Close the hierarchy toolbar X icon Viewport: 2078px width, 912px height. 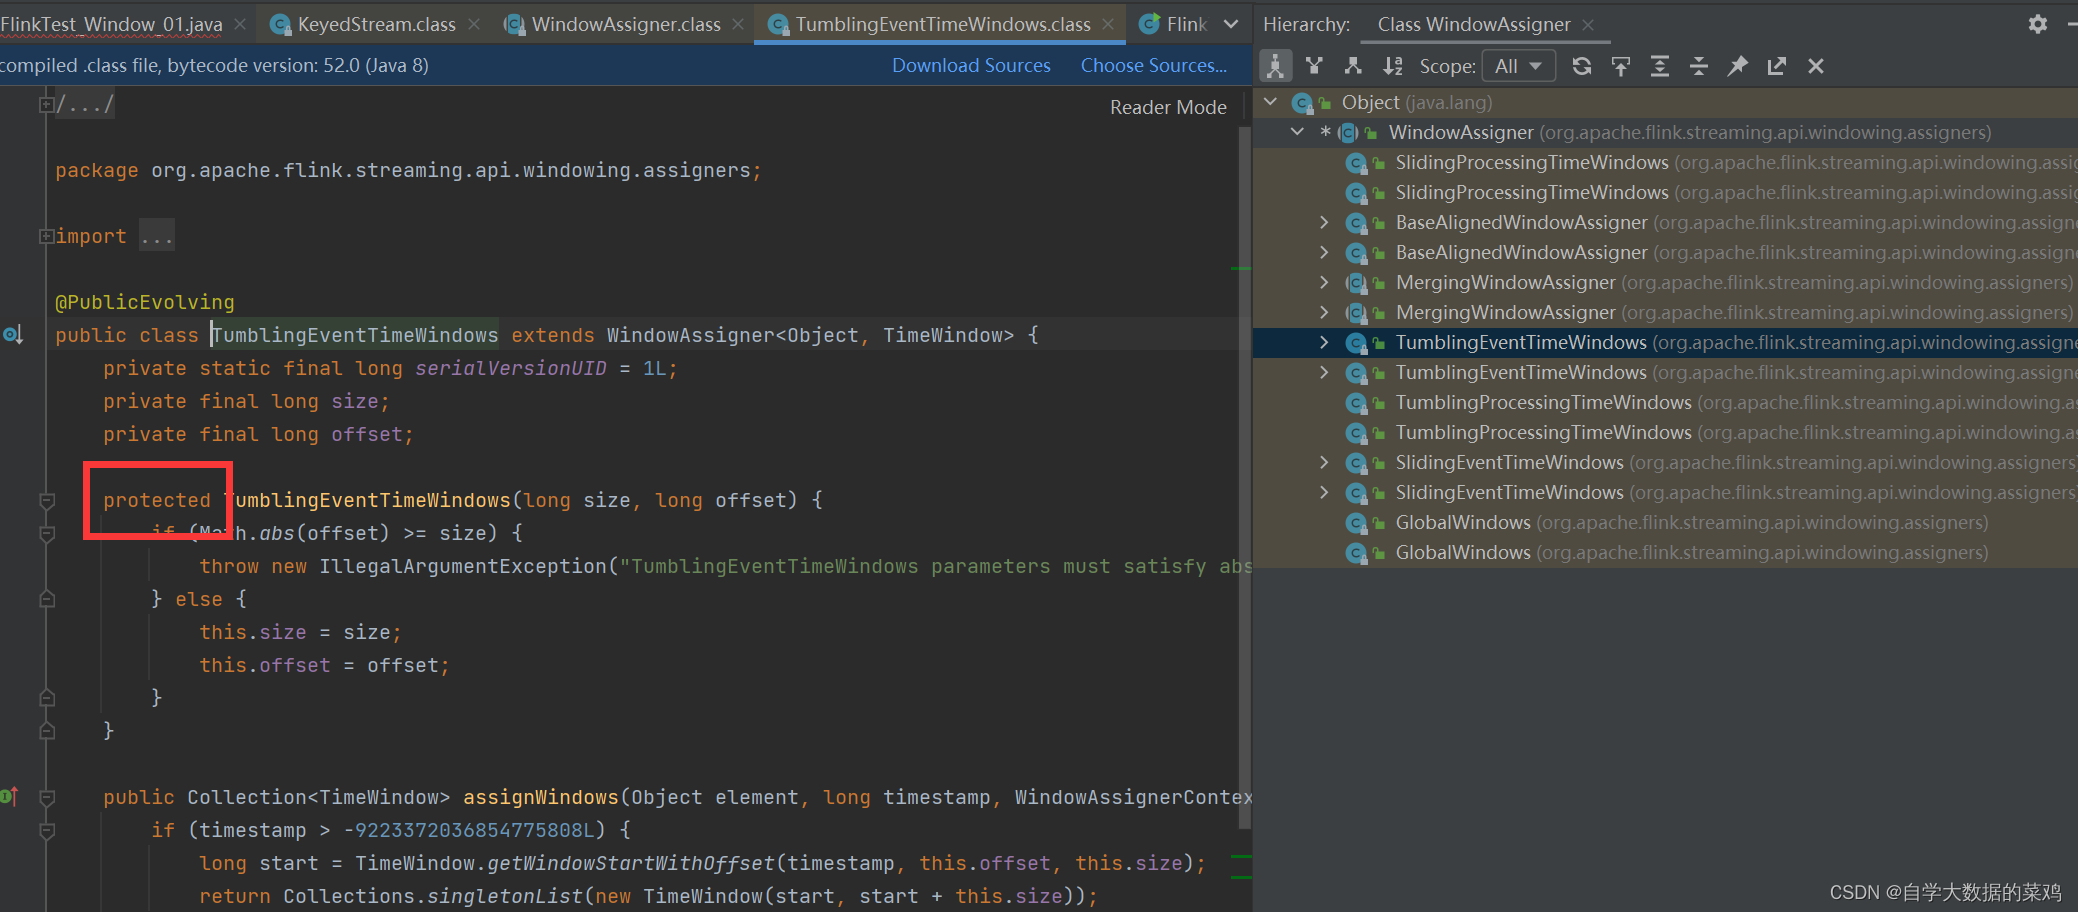(1816, 66)
